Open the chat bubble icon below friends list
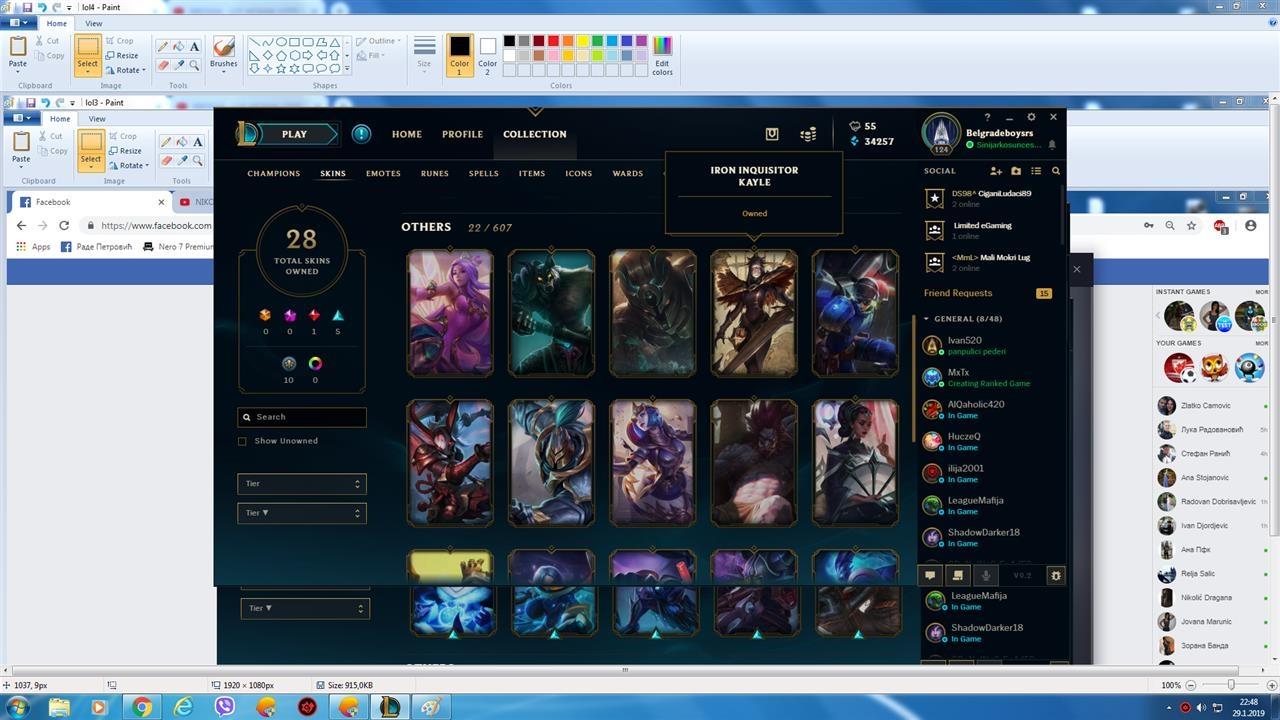 (x=930, y=575)
